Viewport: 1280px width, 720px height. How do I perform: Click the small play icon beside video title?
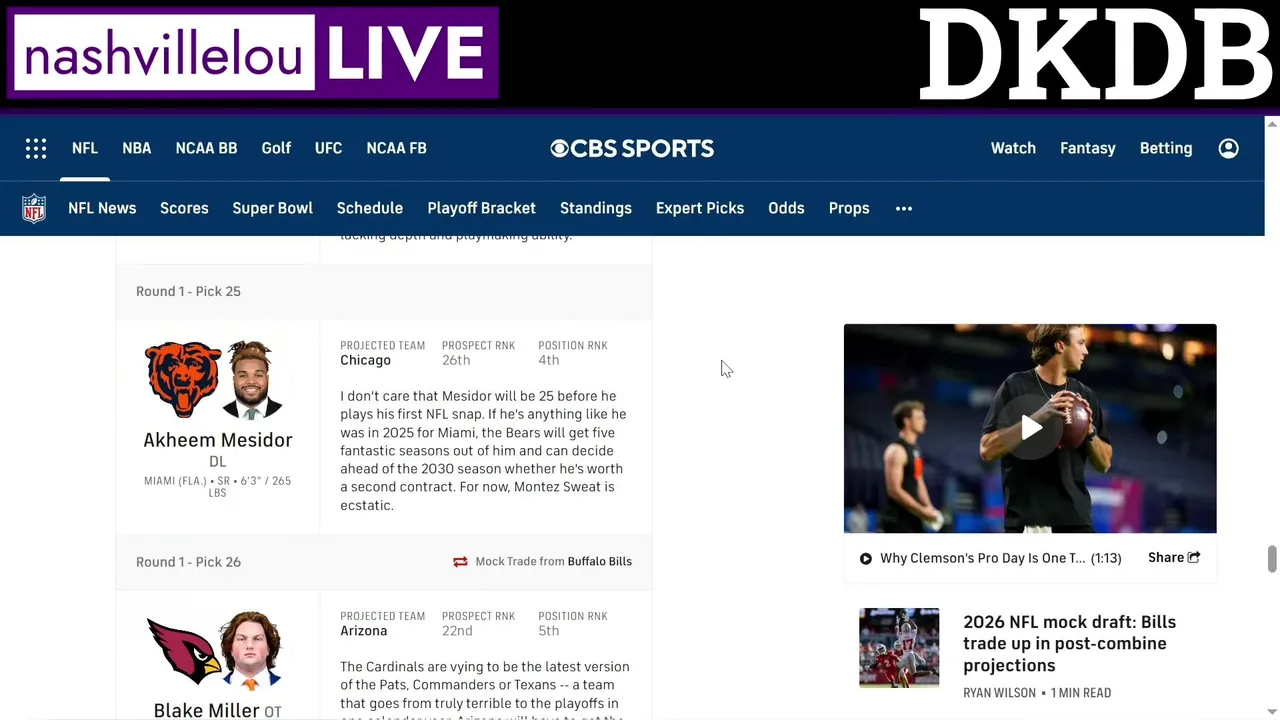866,559
